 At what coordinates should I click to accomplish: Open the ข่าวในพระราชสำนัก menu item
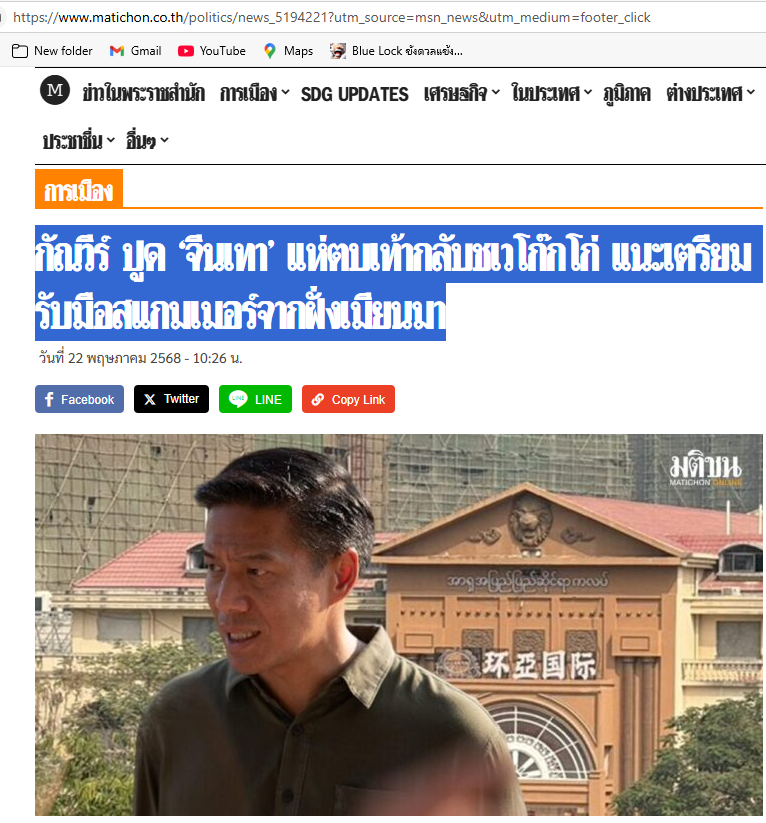click(x=143, y=93)
